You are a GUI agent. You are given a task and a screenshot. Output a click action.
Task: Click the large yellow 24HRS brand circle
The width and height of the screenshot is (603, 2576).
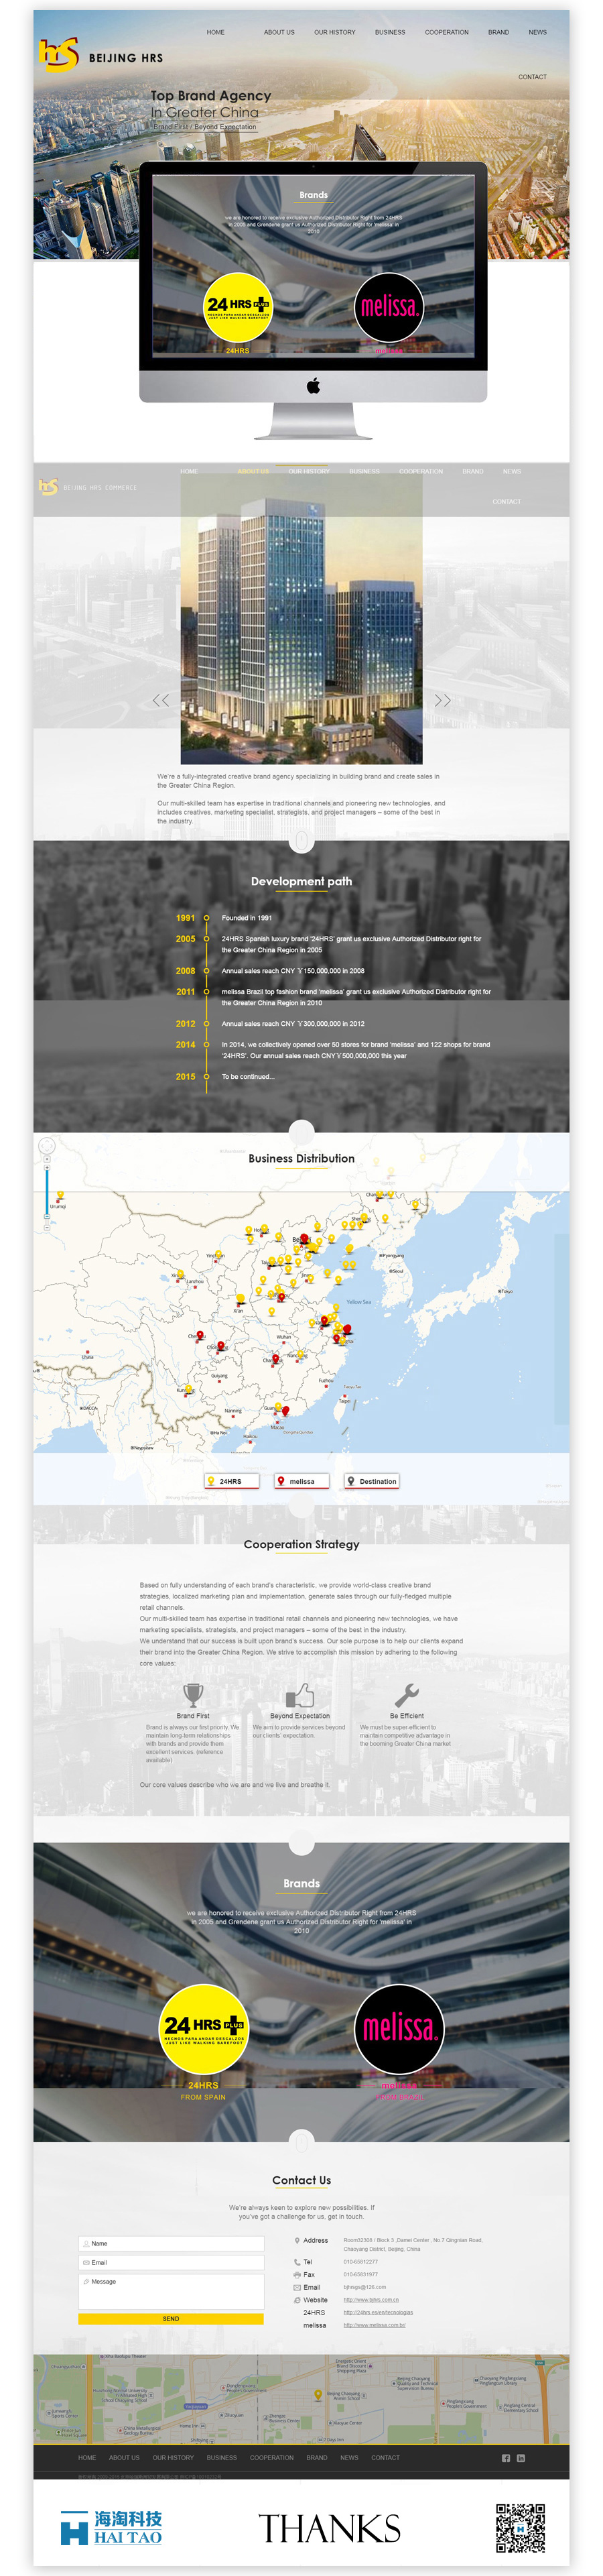pyautogui.click(x=204, y=2029)
